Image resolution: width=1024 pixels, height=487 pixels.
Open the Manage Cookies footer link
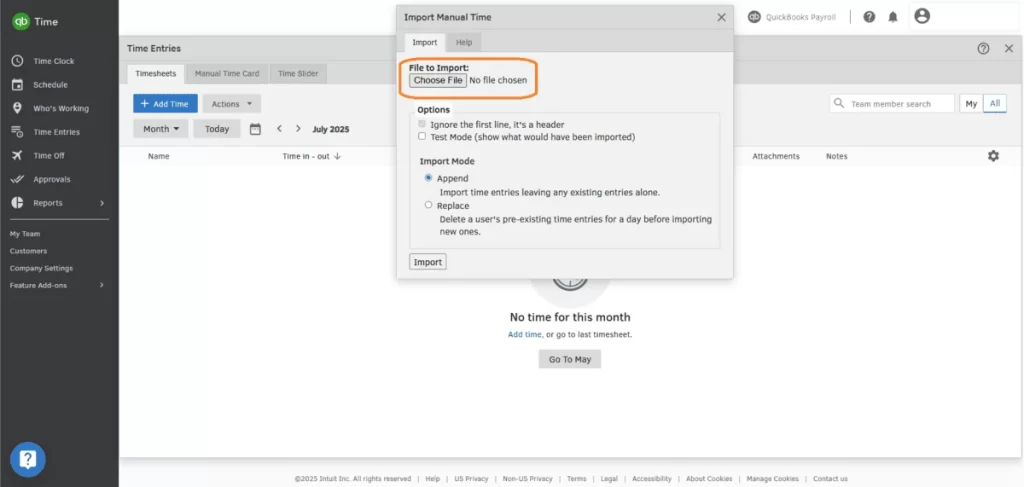pyautogui.click(x=773, y=479)
